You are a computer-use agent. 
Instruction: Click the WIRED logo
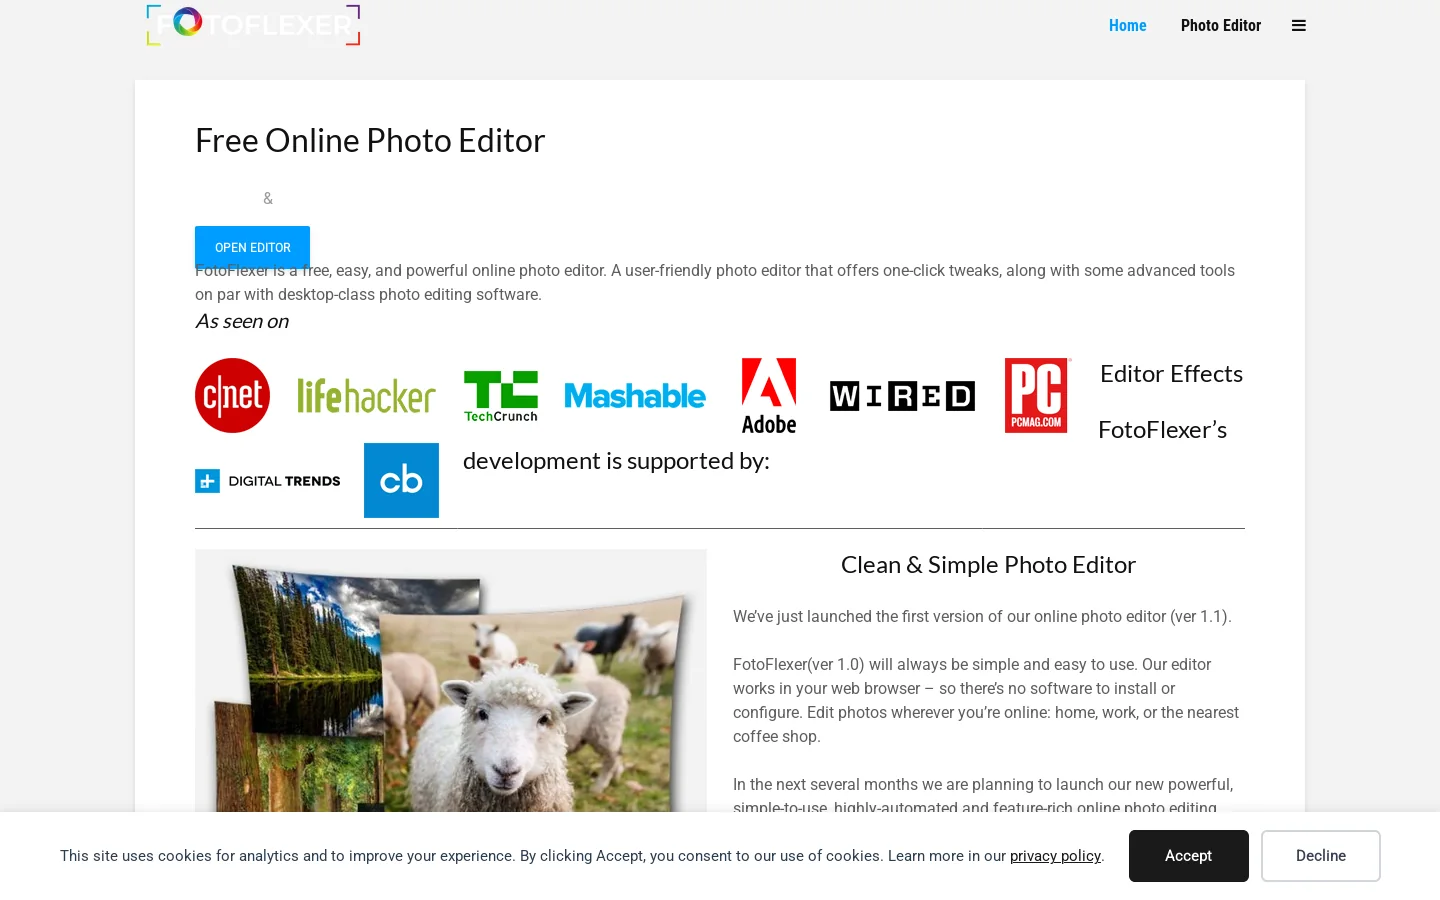(x=902, y=396)
